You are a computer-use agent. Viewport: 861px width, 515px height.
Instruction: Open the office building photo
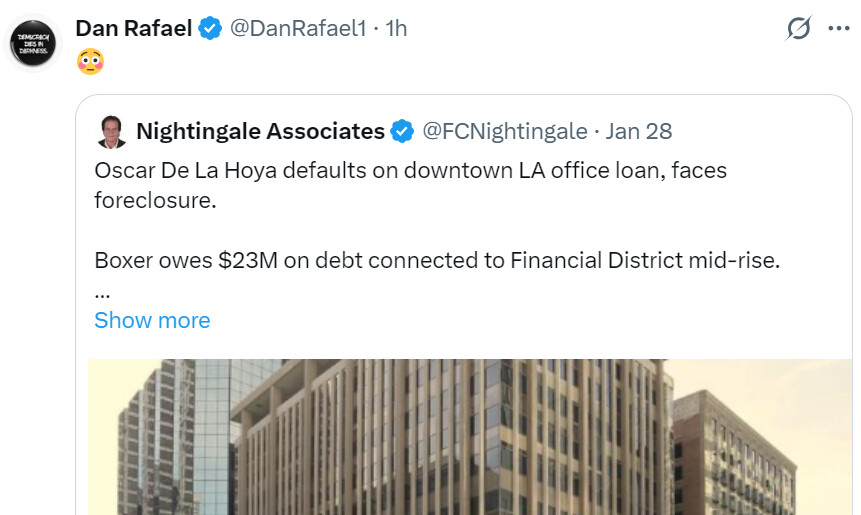coord(470,440)
